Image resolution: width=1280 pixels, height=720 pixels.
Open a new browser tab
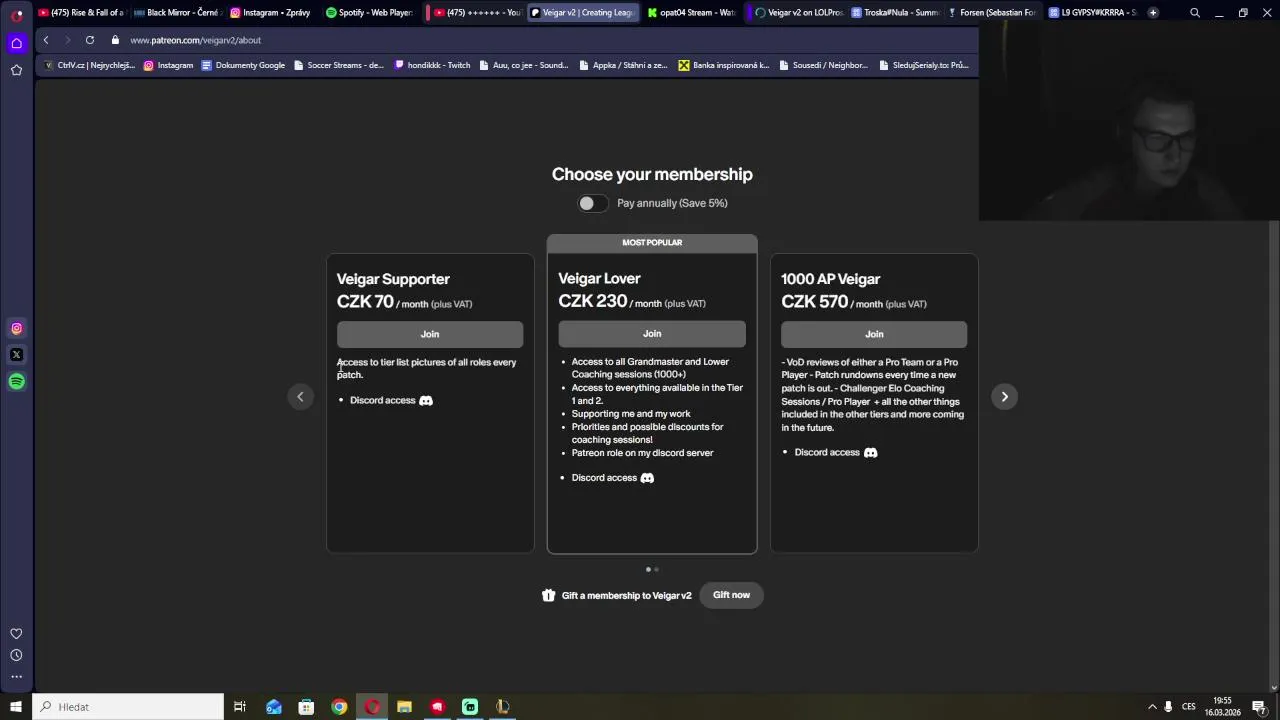[x=1153, y=13]
